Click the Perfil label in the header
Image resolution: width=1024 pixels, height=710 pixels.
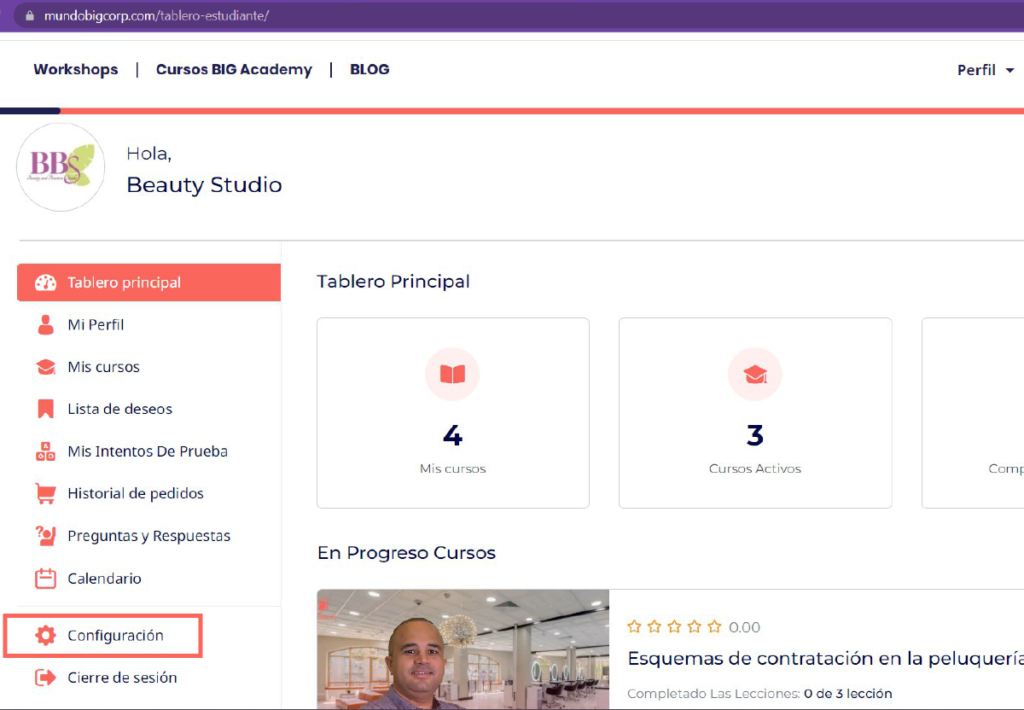coord(976,70)
